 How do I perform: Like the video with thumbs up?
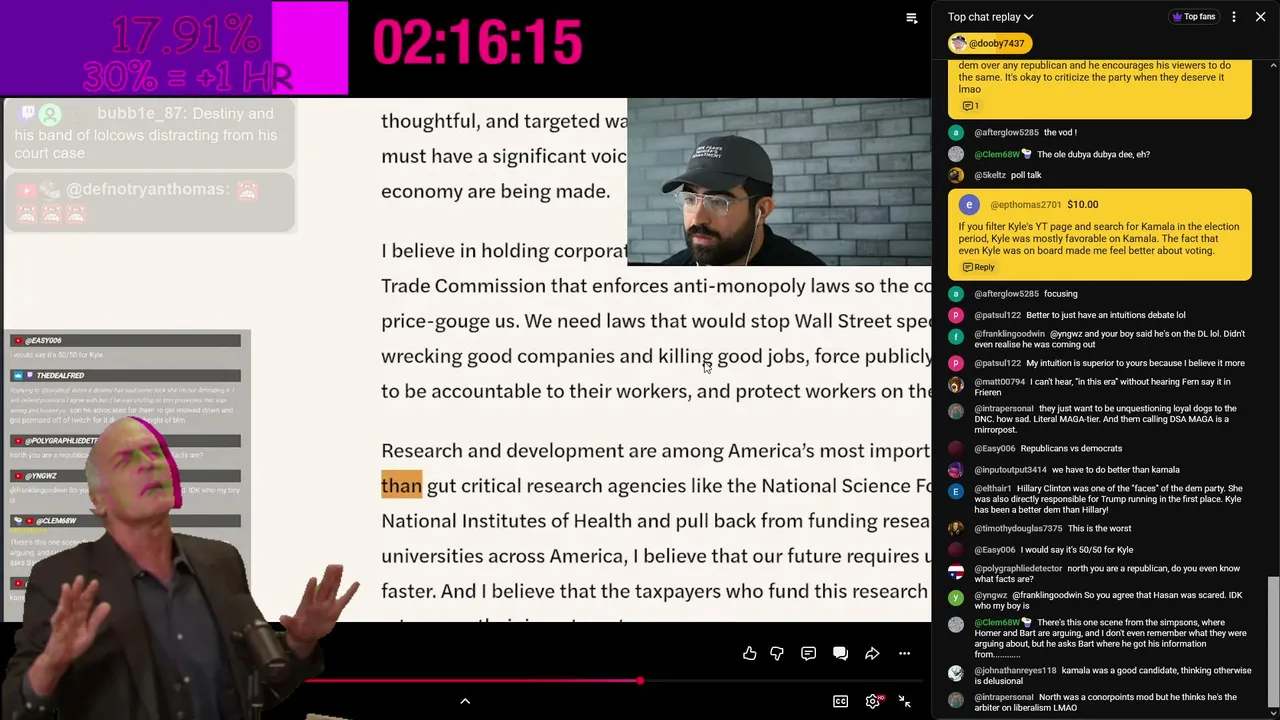(x=749, y=653)
